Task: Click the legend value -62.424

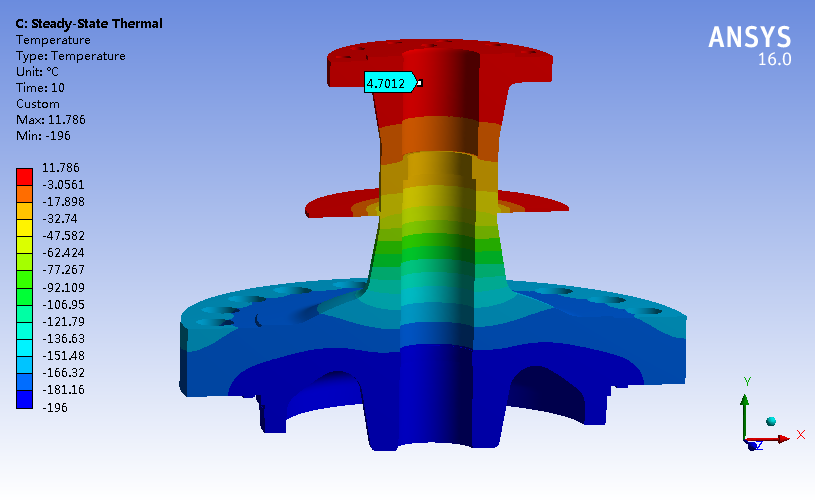Action: (x=63, y=253)
